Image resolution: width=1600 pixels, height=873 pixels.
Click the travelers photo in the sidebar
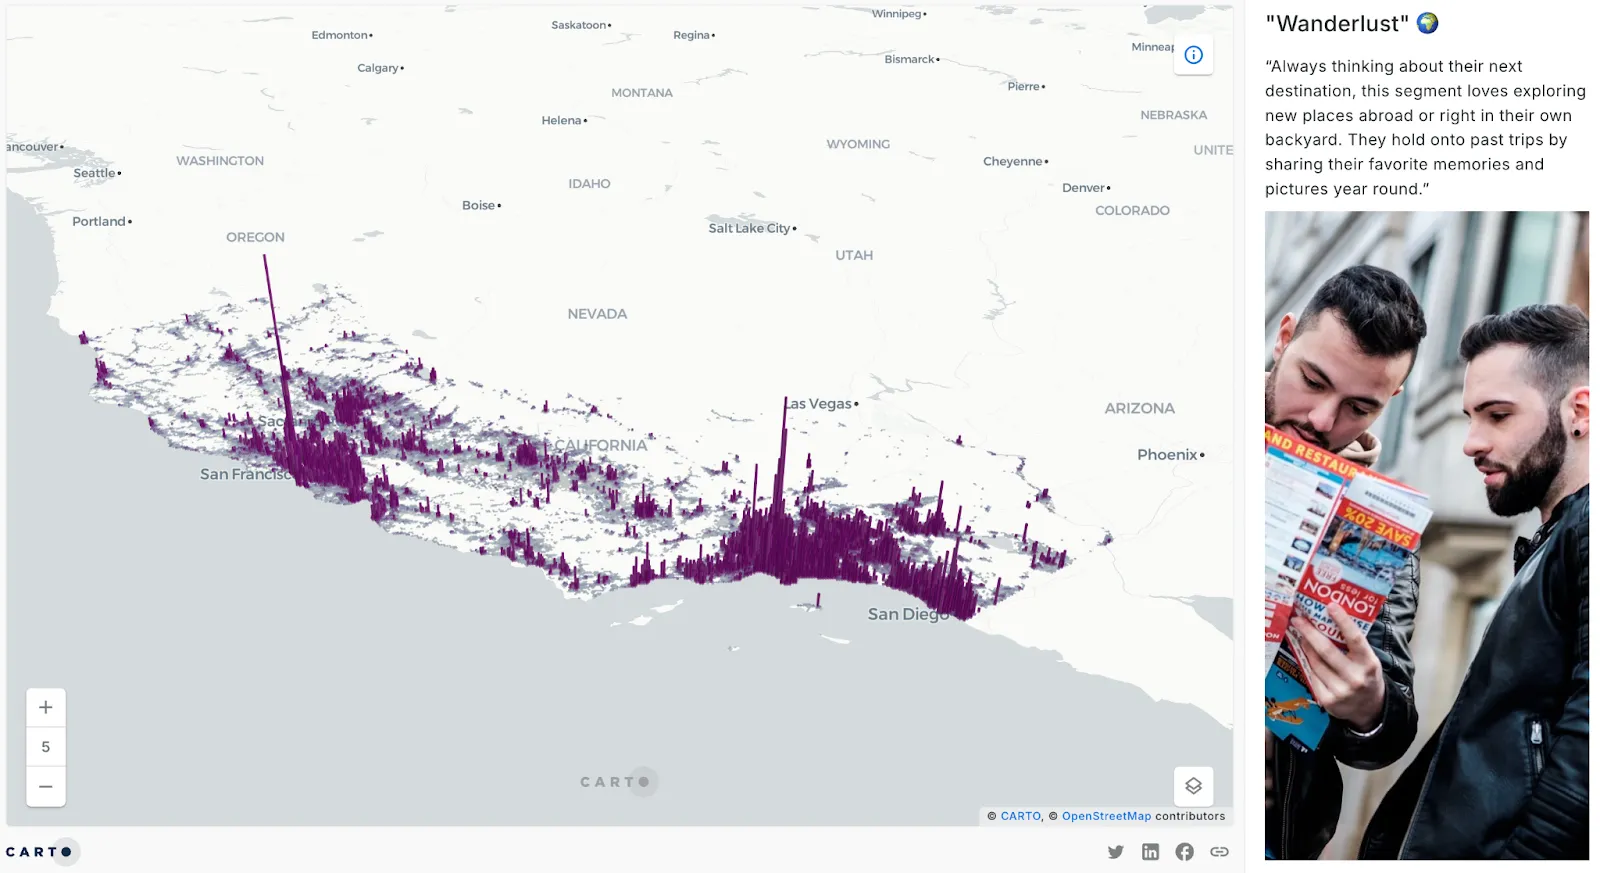point(1426,535)
